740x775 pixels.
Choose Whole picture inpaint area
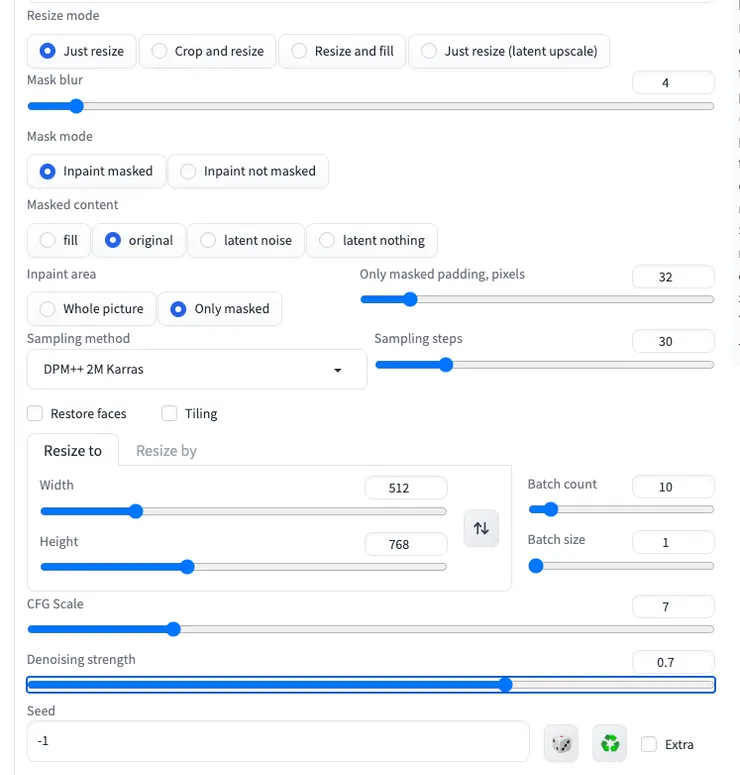[91, 309]
